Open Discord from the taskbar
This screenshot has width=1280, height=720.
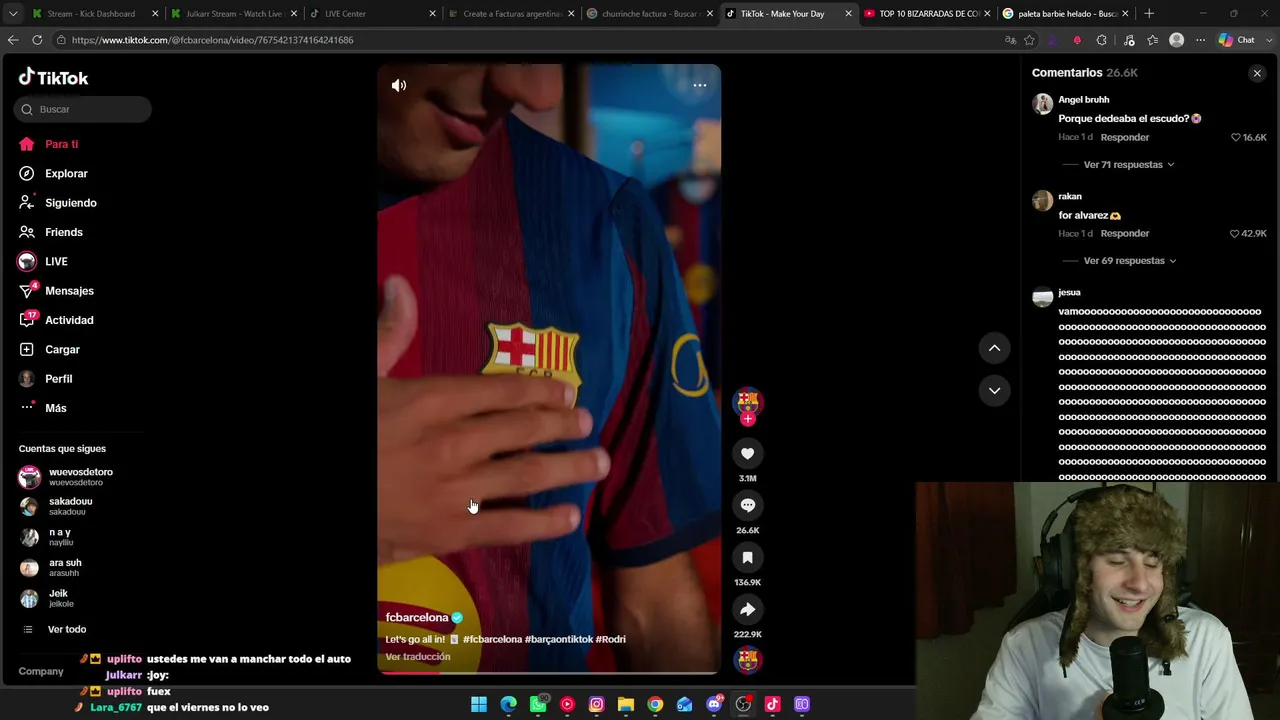click(x=714, y=705)
